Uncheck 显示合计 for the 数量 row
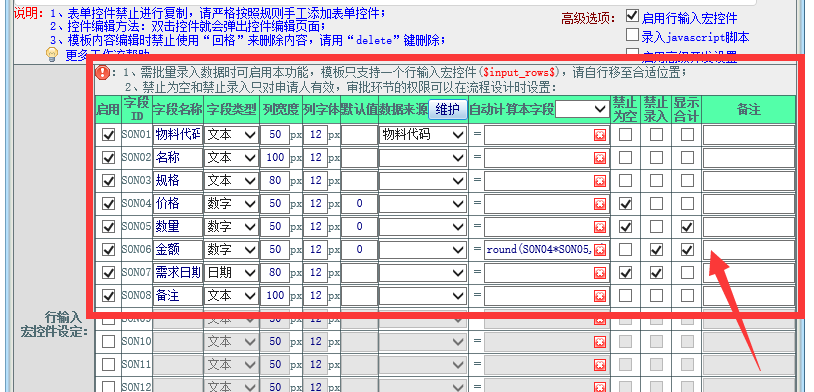This screenshot has height=392, width=814. click(x=687, y=227)
